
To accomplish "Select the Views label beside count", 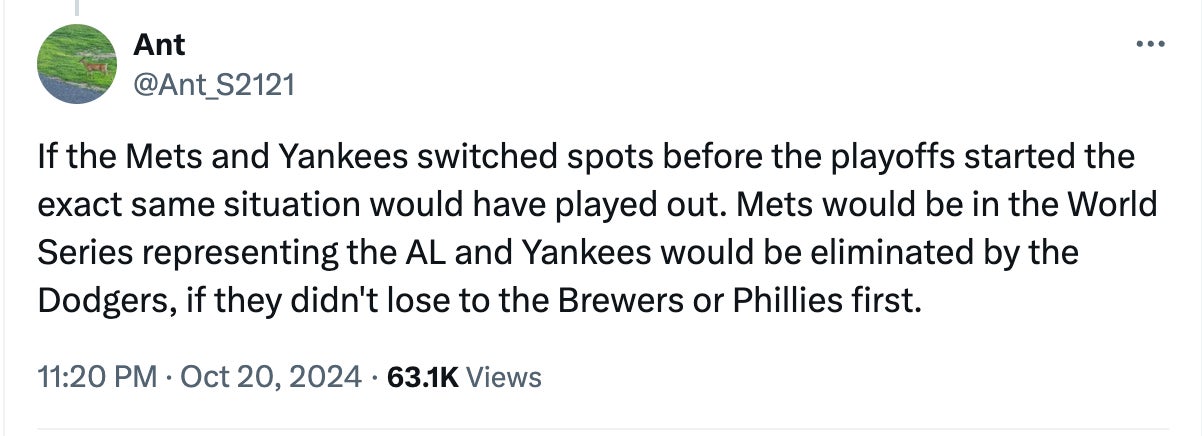I will [x=504, y=377].
